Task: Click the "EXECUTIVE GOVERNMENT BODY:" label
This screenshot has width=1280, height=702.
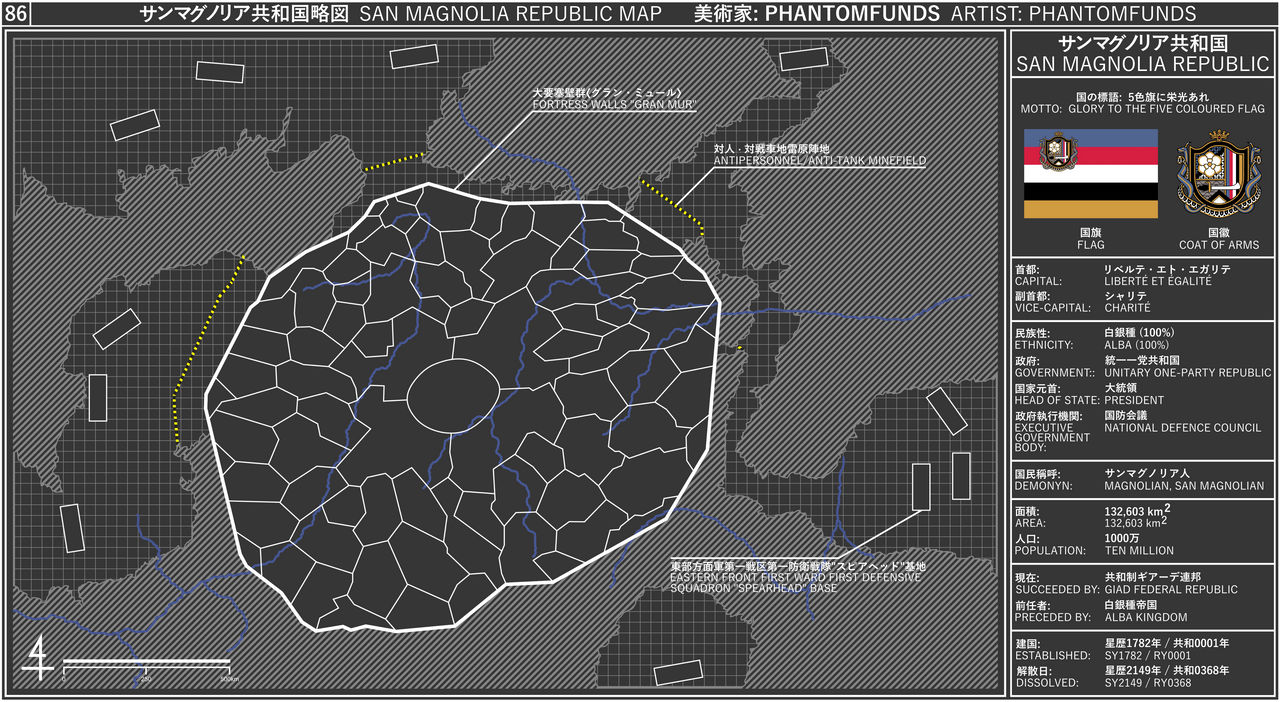Action: (x=1052, y=438)
